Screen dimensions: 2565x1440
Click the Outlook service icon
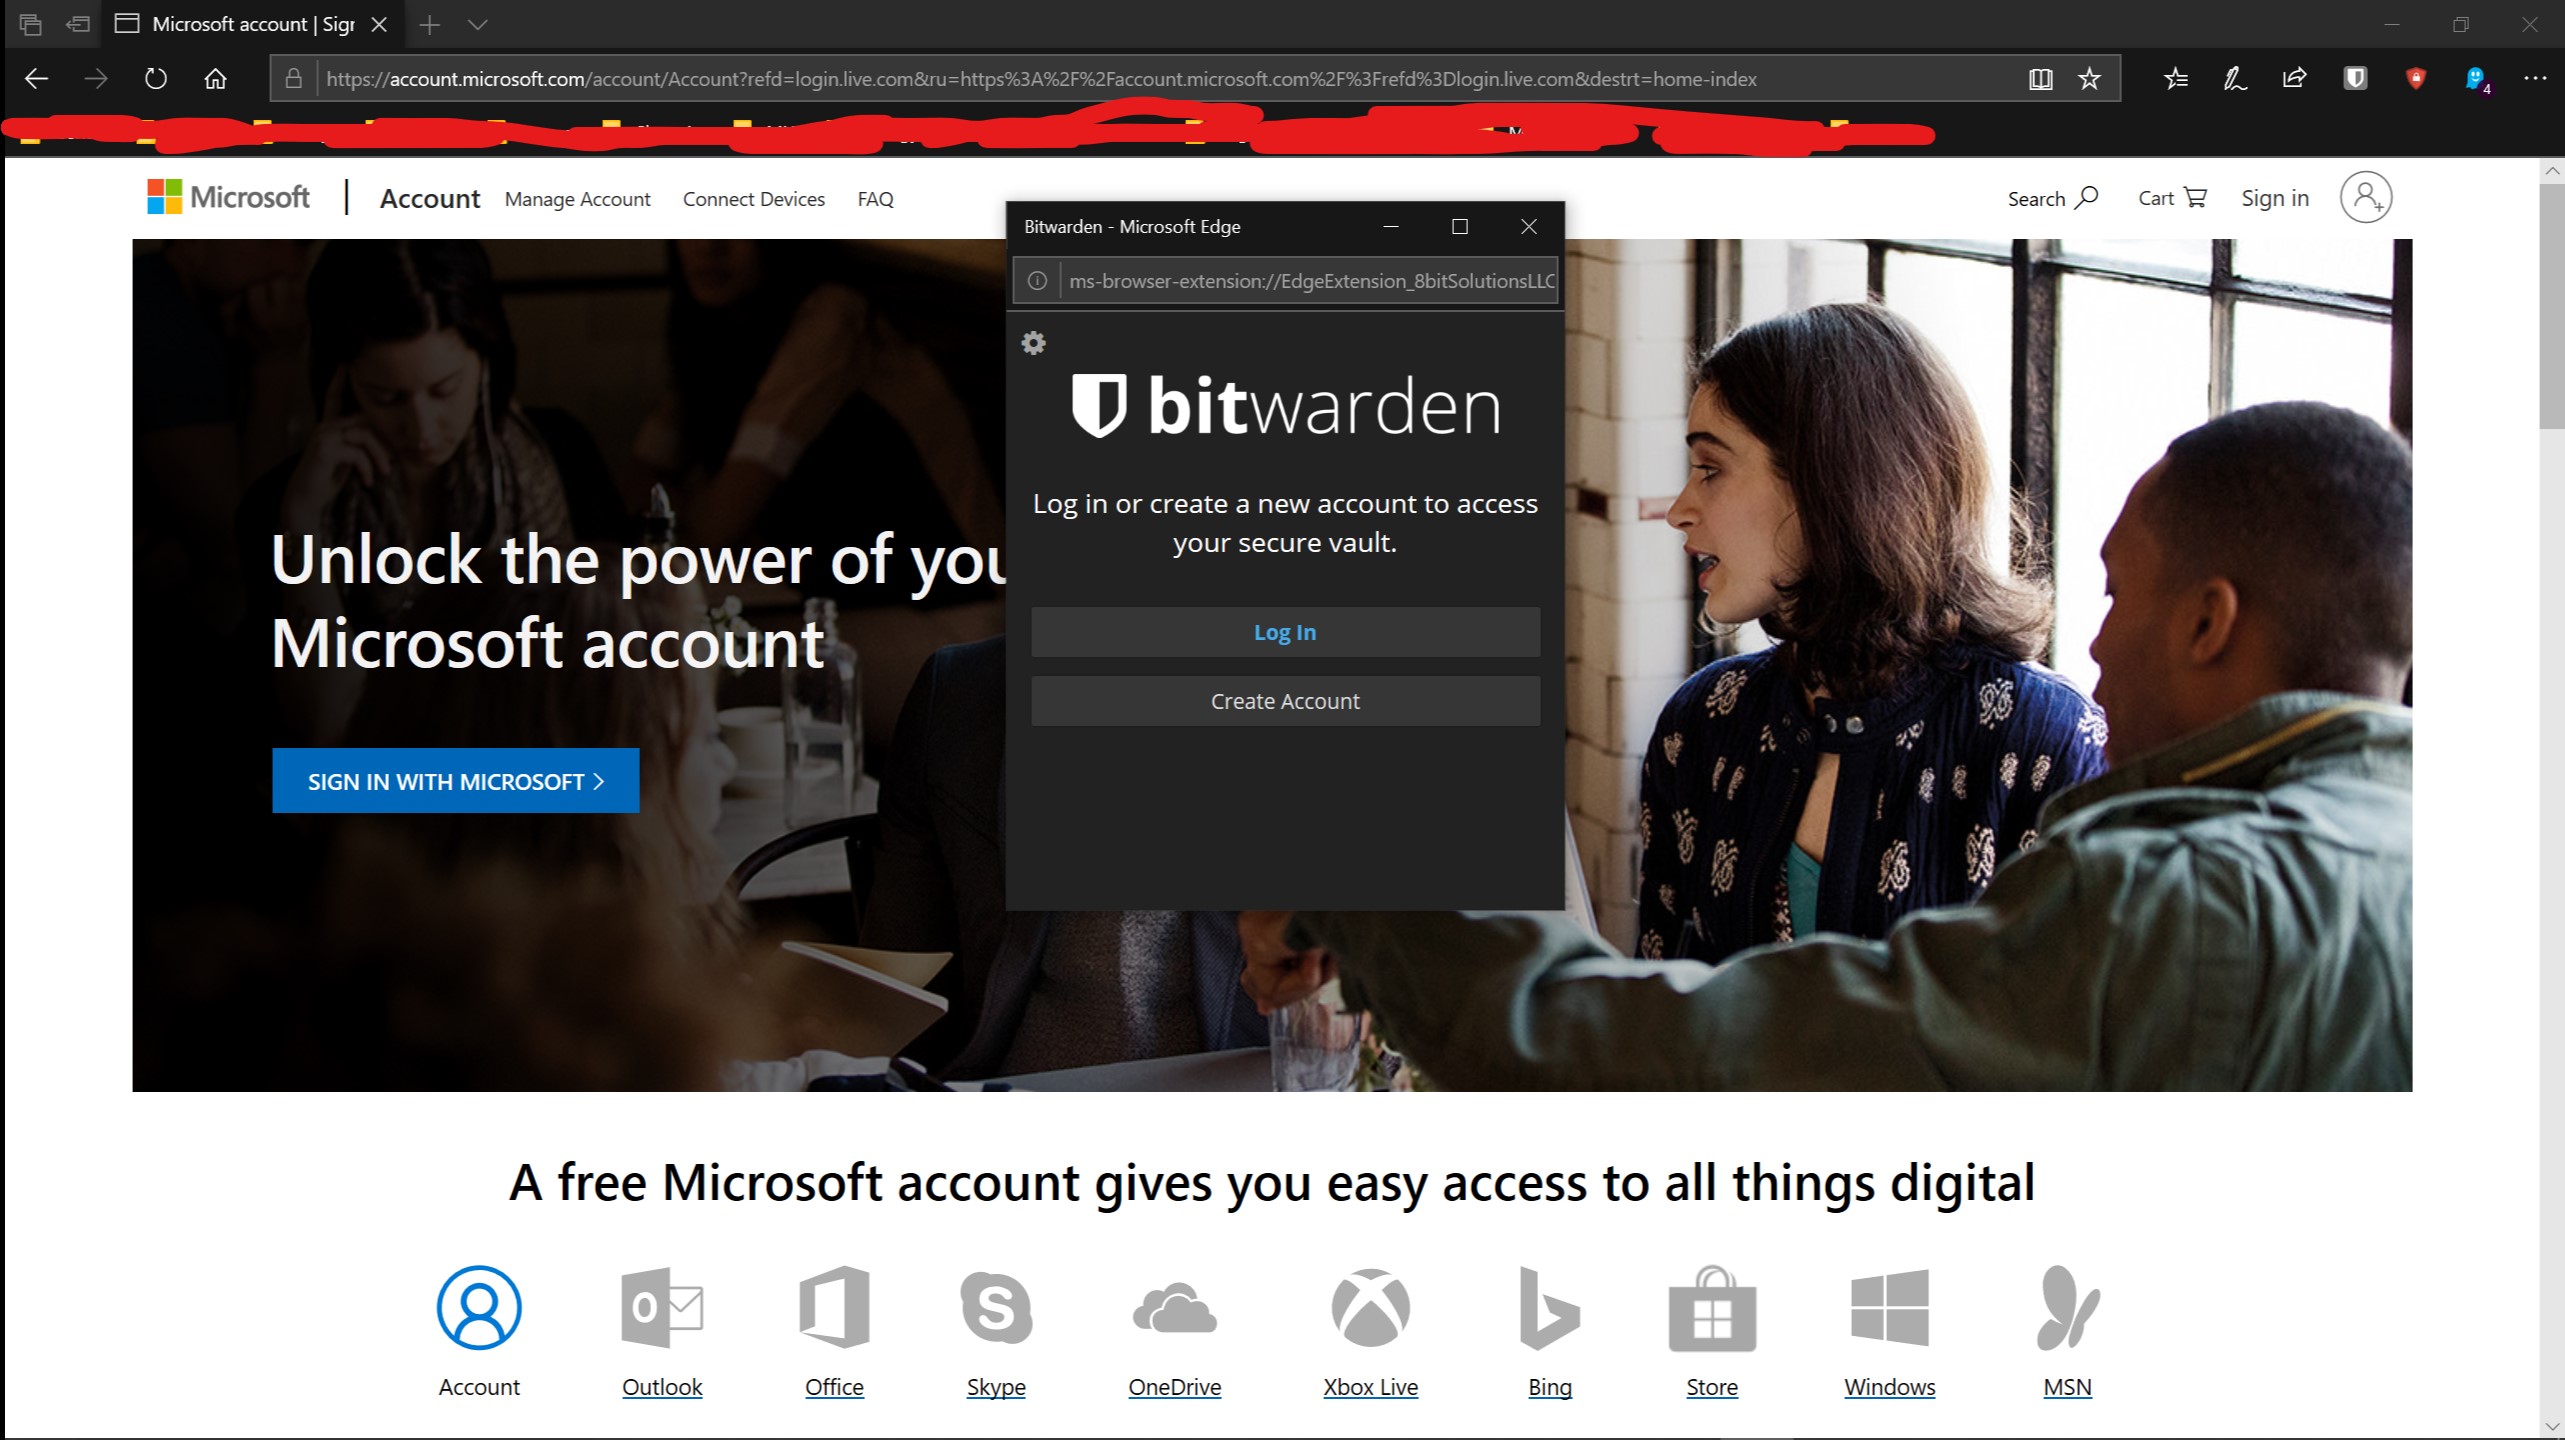coord(662,1307)
